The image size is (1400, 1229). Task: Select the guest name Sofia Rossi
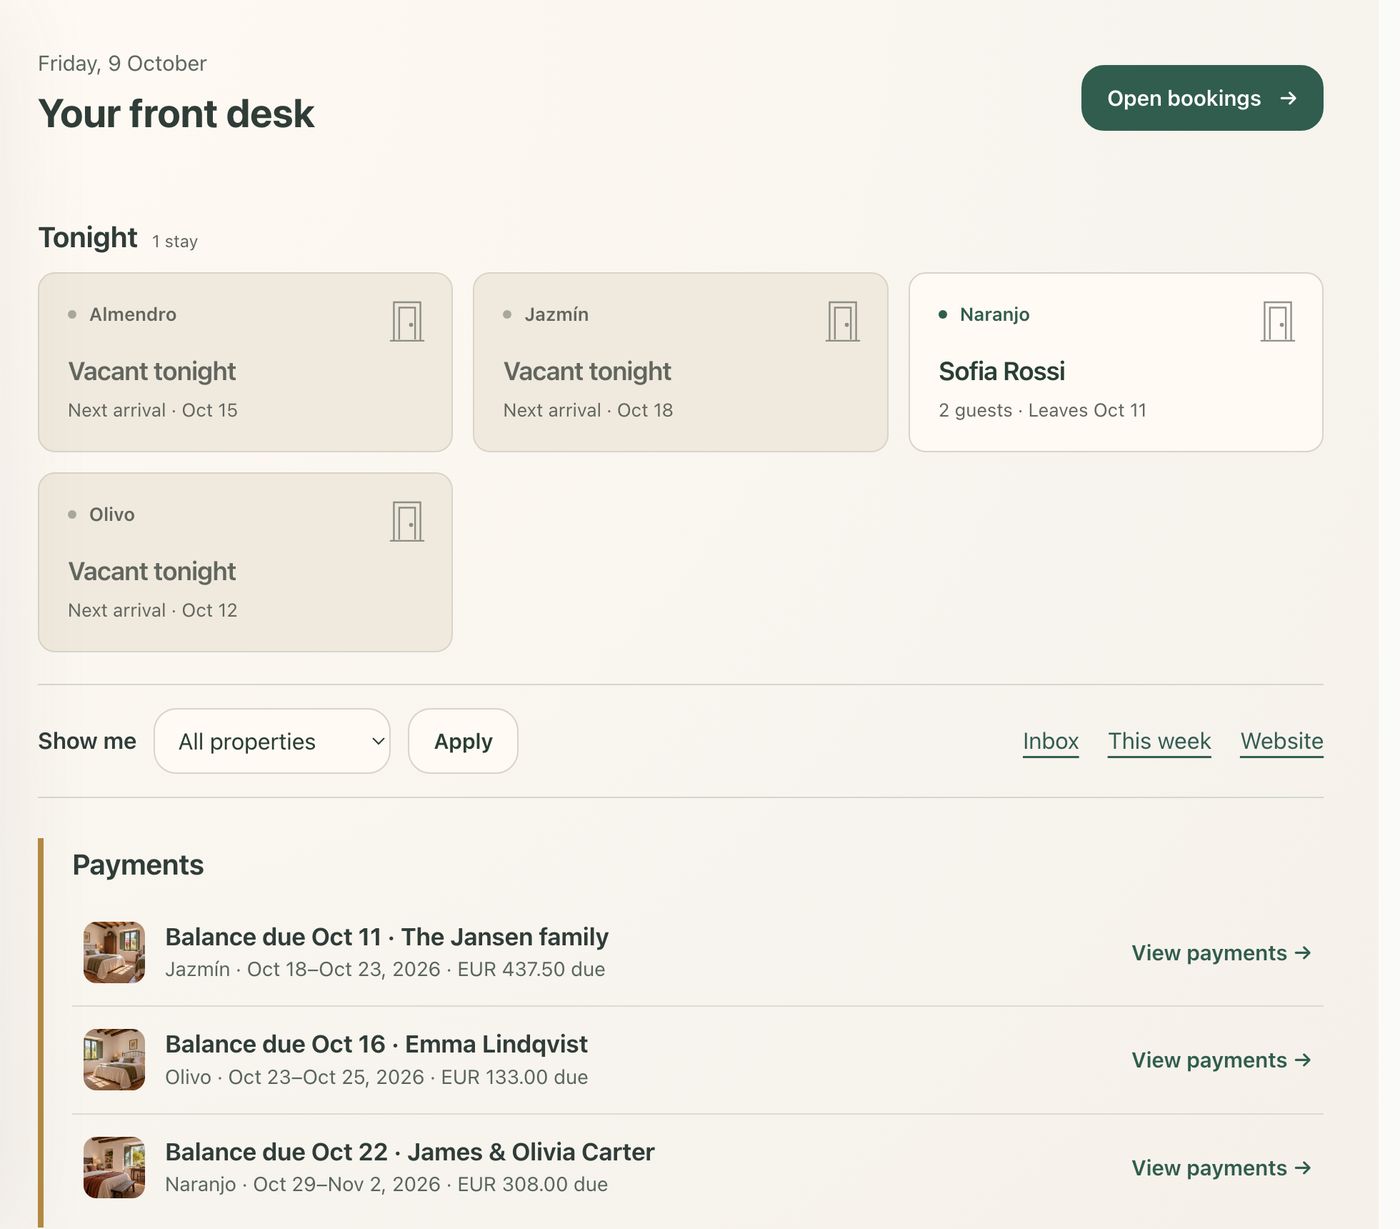[x=1002, y=371]
